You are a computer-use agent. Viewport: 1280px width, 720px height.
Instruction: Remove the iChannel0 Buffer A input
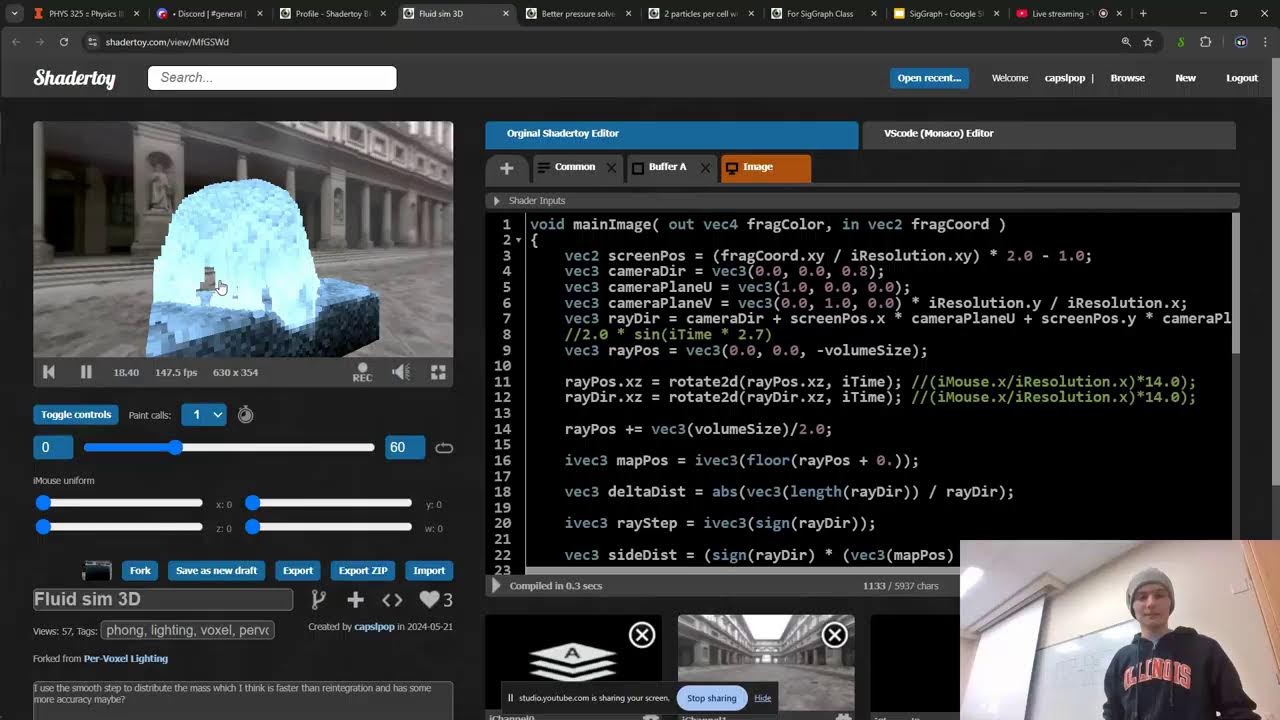(x=642, y=634)
